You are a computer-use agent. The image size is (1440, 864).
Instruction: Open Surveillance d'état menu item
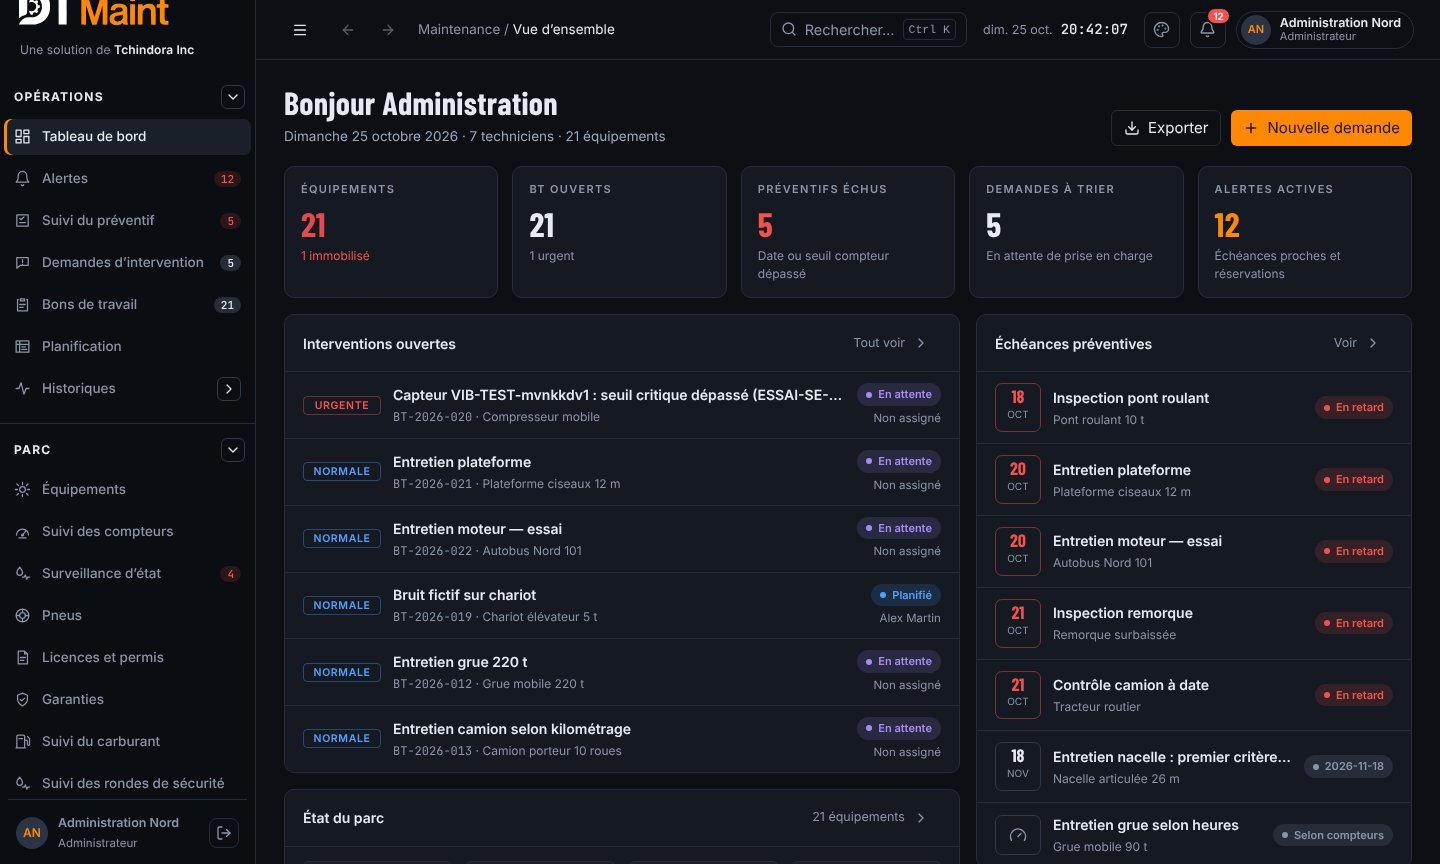pos(128,573)
